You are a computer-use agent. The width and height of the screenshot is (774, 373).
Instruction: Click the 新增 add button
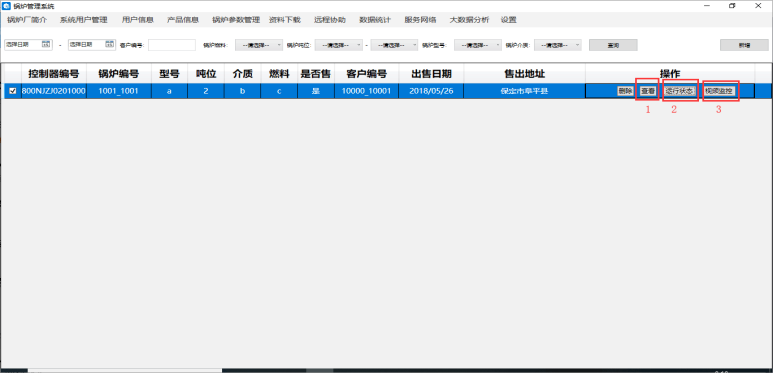click(x=744, y=45)
